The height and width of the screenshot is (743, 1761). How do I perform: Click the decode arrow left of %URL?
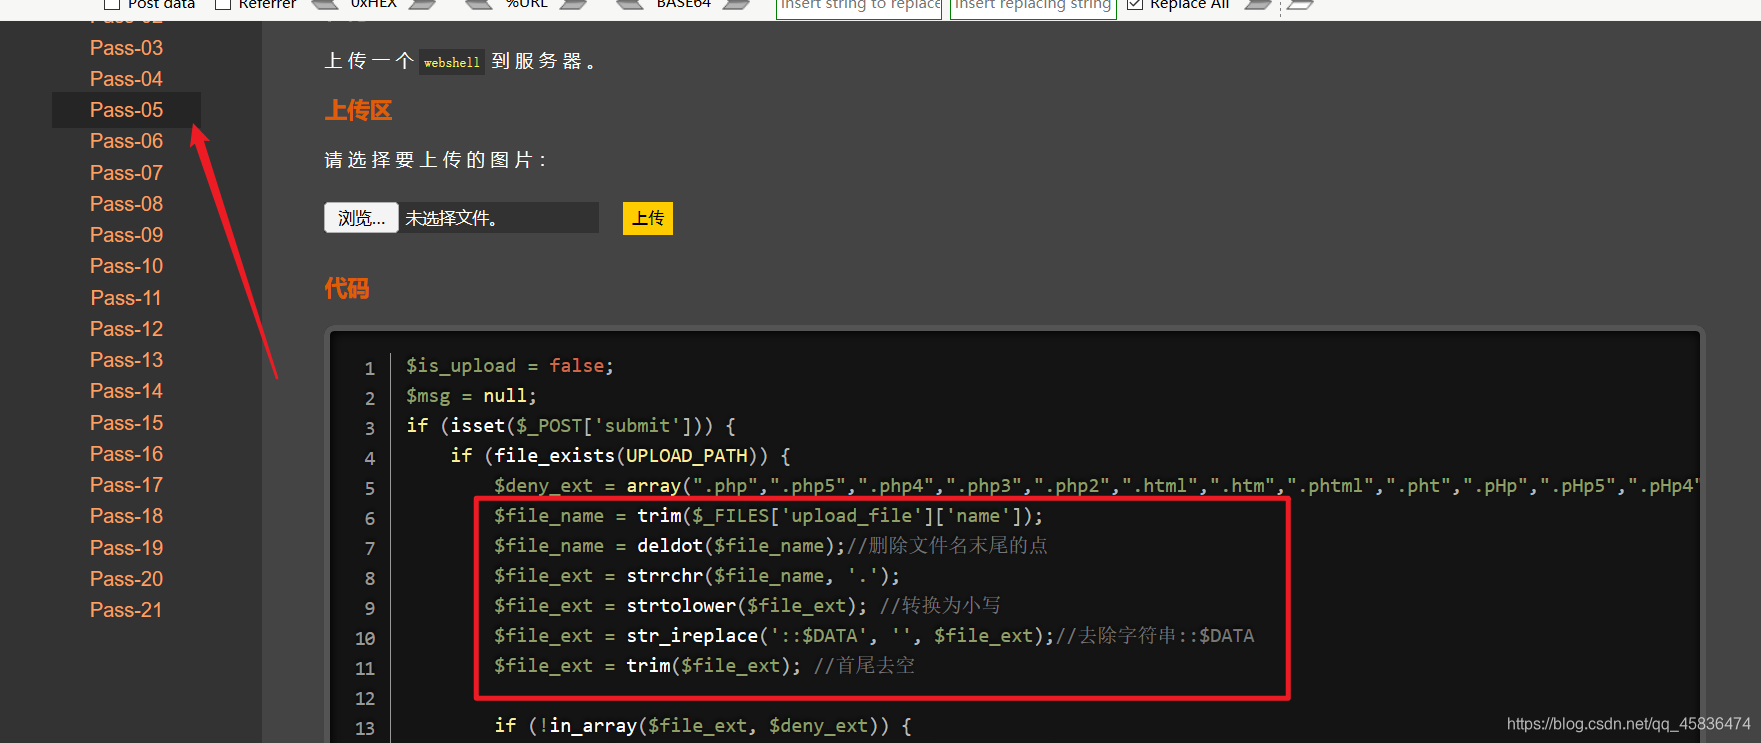[479, 4]
